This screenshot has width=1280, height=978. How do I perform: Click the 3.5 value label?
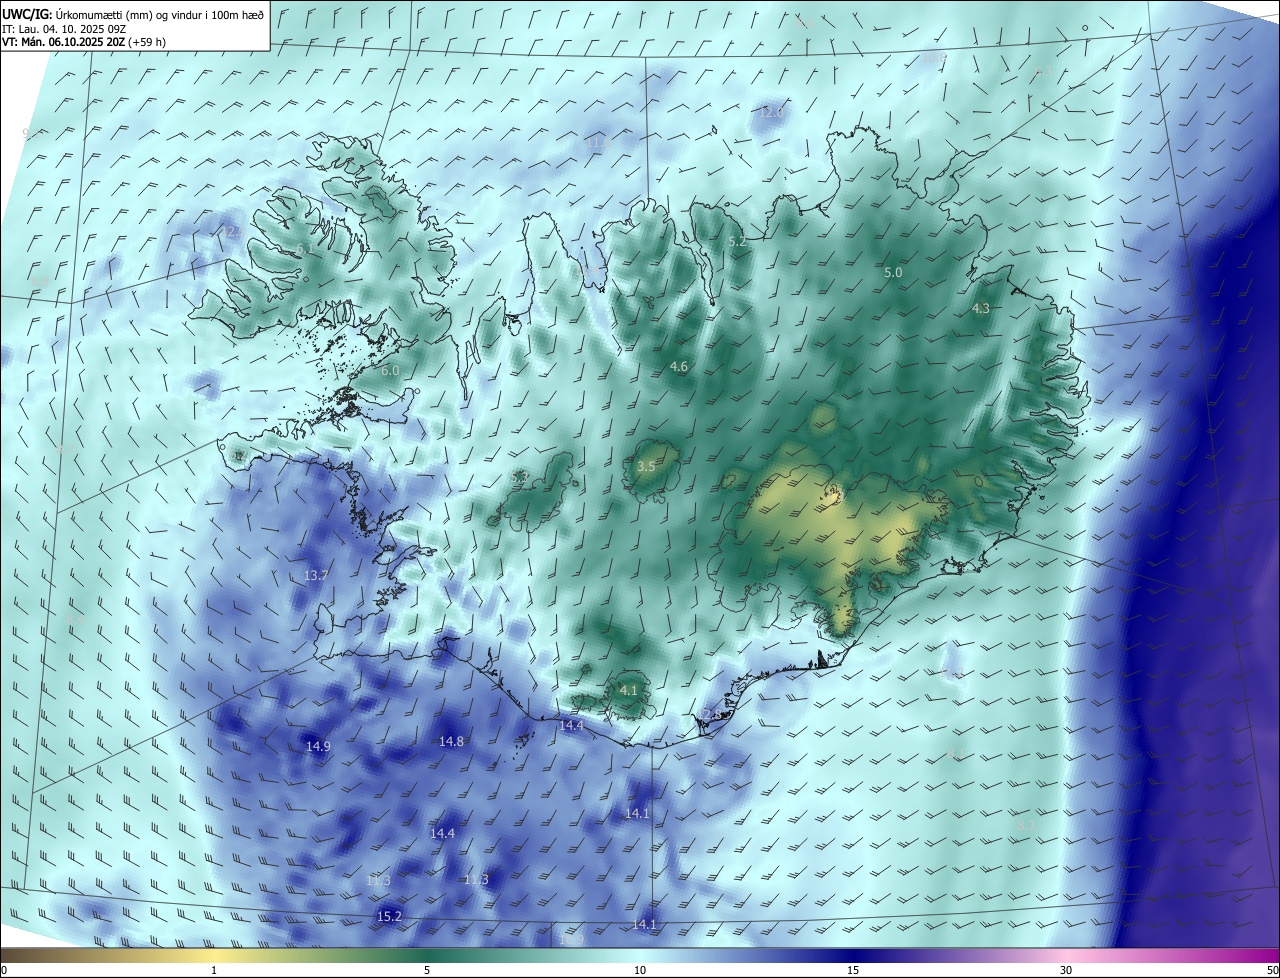646,466
